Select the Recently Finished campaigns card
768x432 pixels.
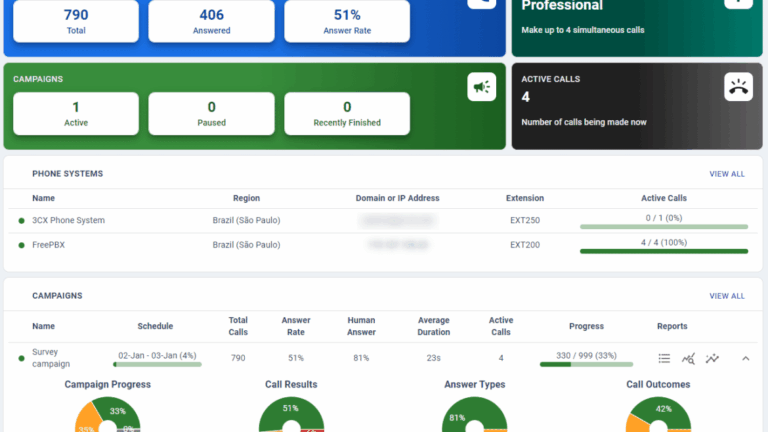pyautogui.click(x=347, y=113)
